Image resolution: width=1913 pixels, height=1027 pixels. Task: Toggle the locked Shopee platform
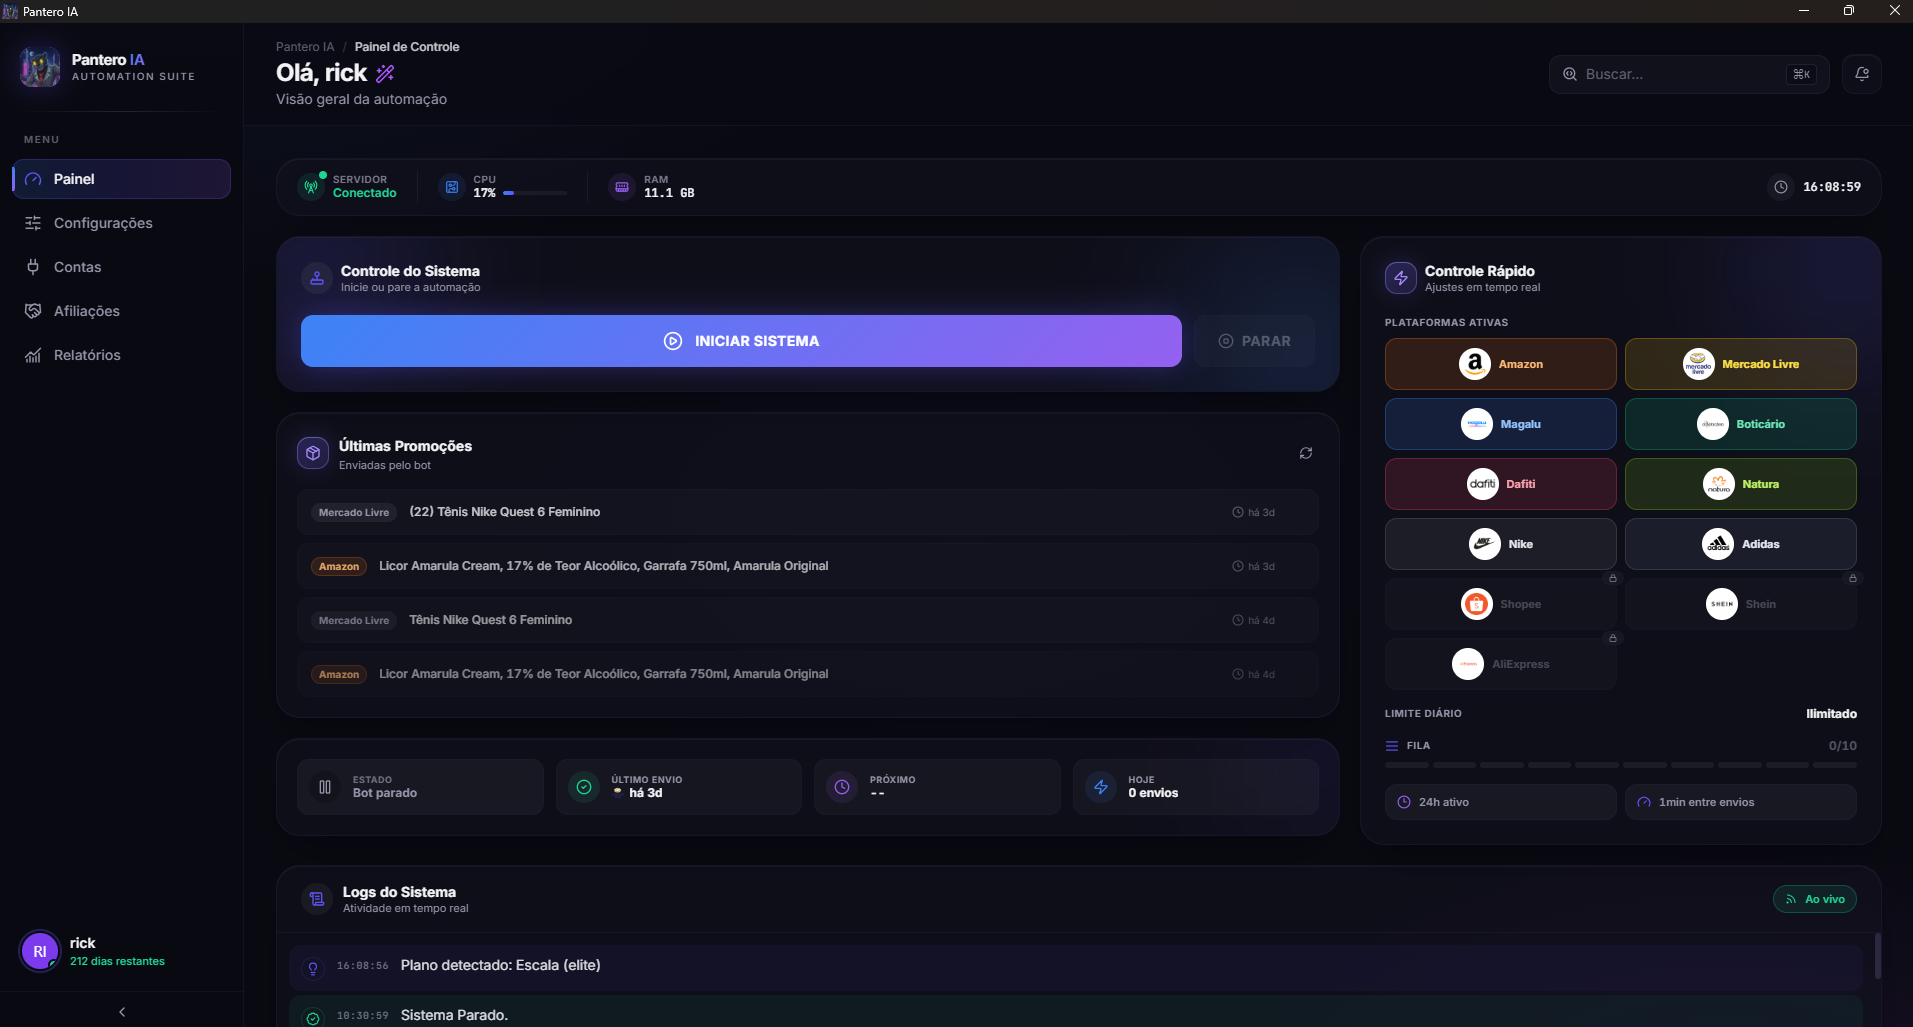(1500, 604)
